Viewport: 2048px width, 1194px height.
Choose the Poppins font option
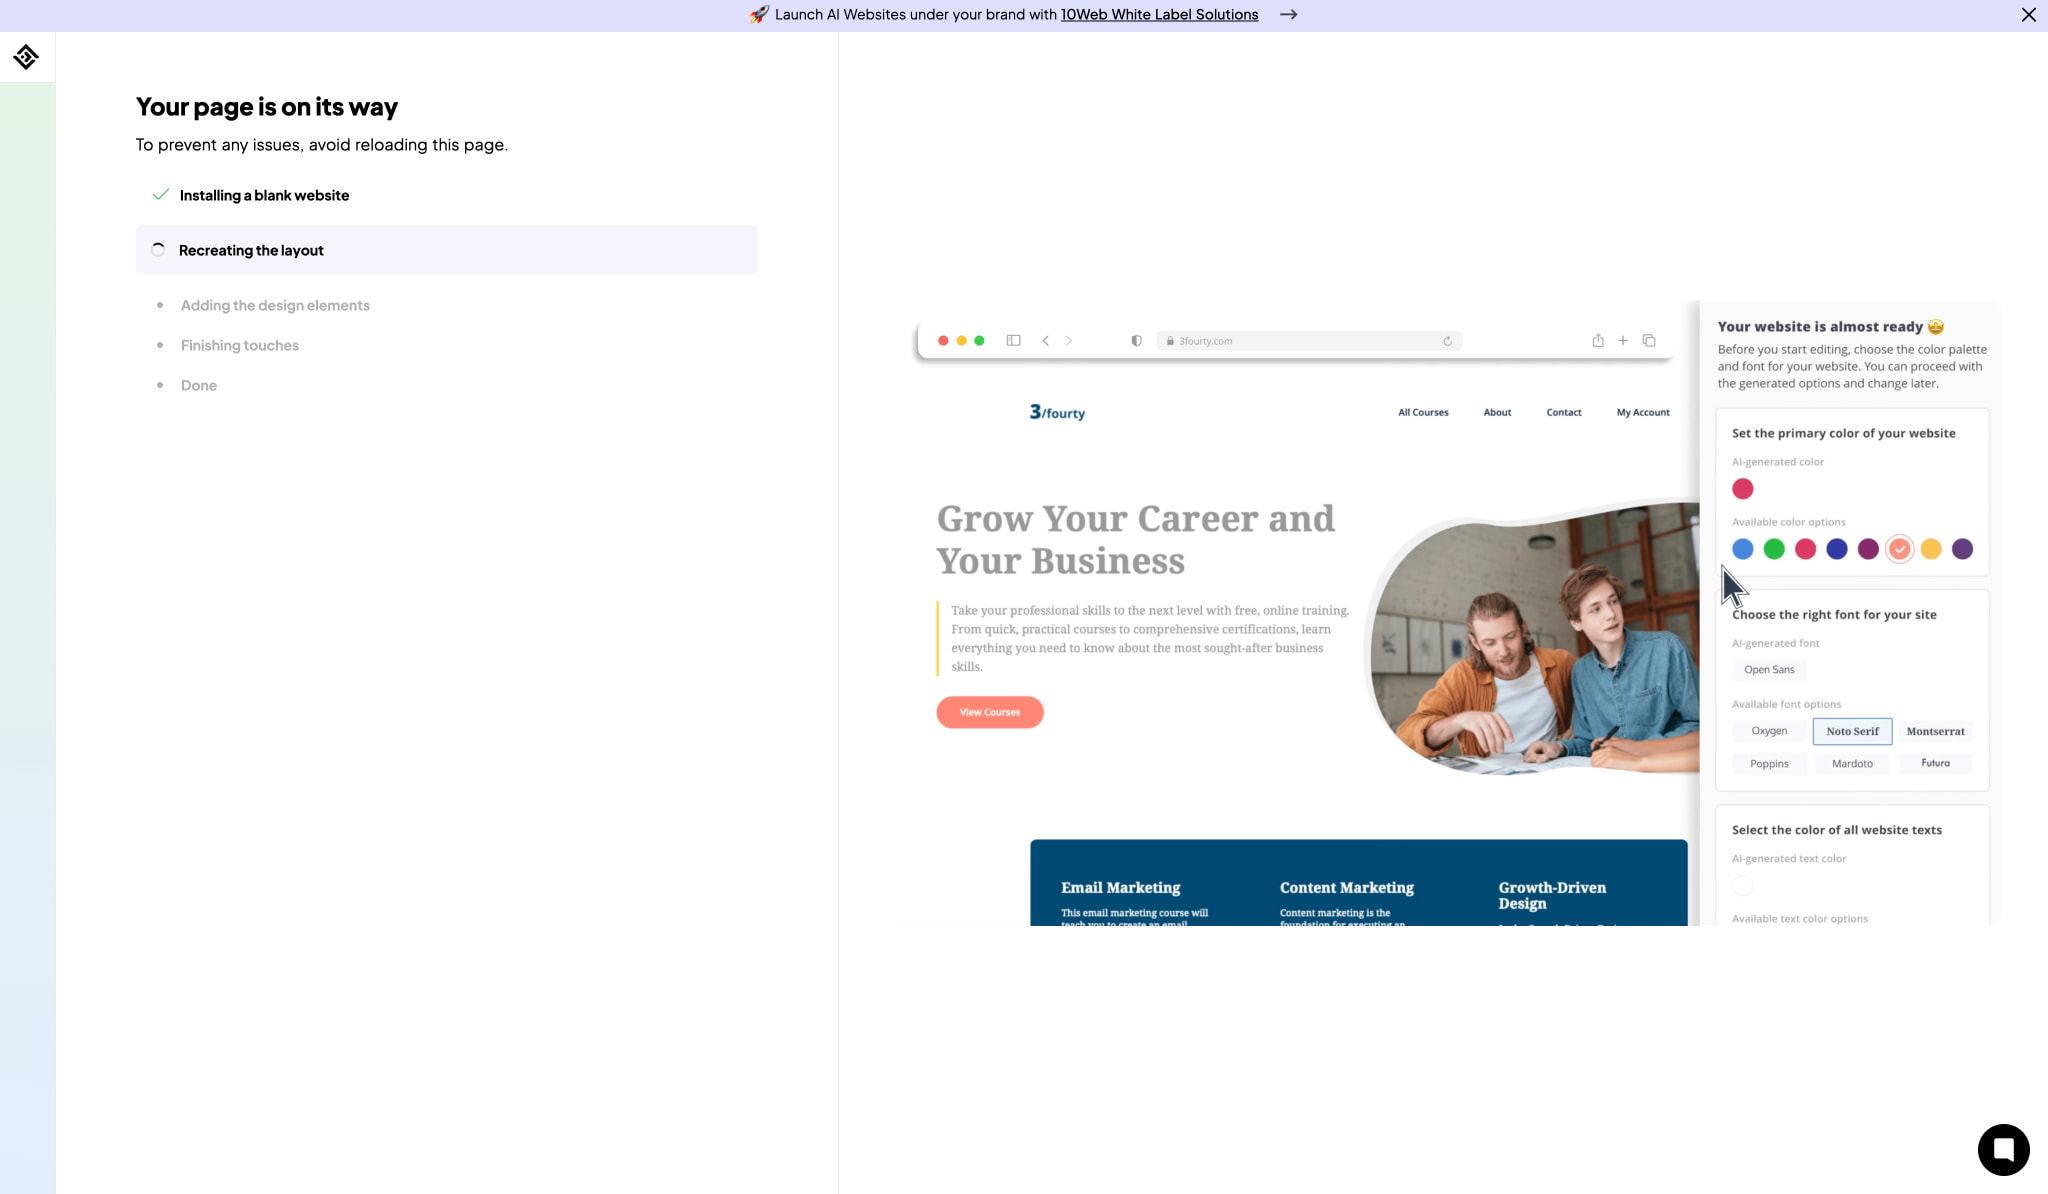pos(1769,764)
